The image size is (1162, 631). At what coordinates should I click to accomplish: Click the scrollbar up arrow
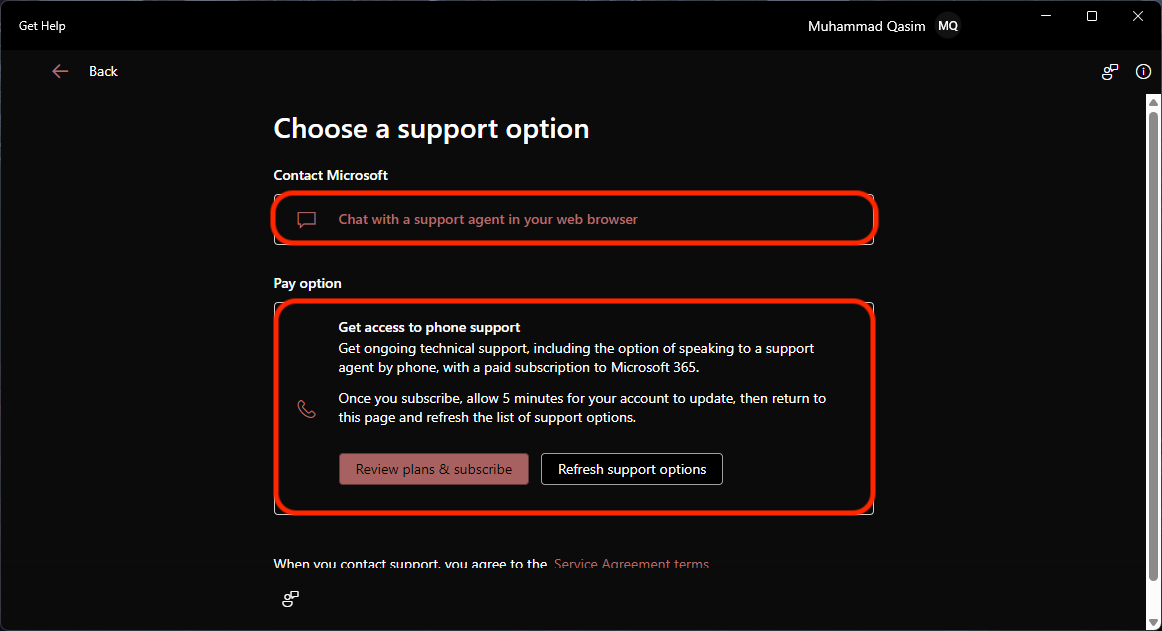click(x=1153, y=101)
